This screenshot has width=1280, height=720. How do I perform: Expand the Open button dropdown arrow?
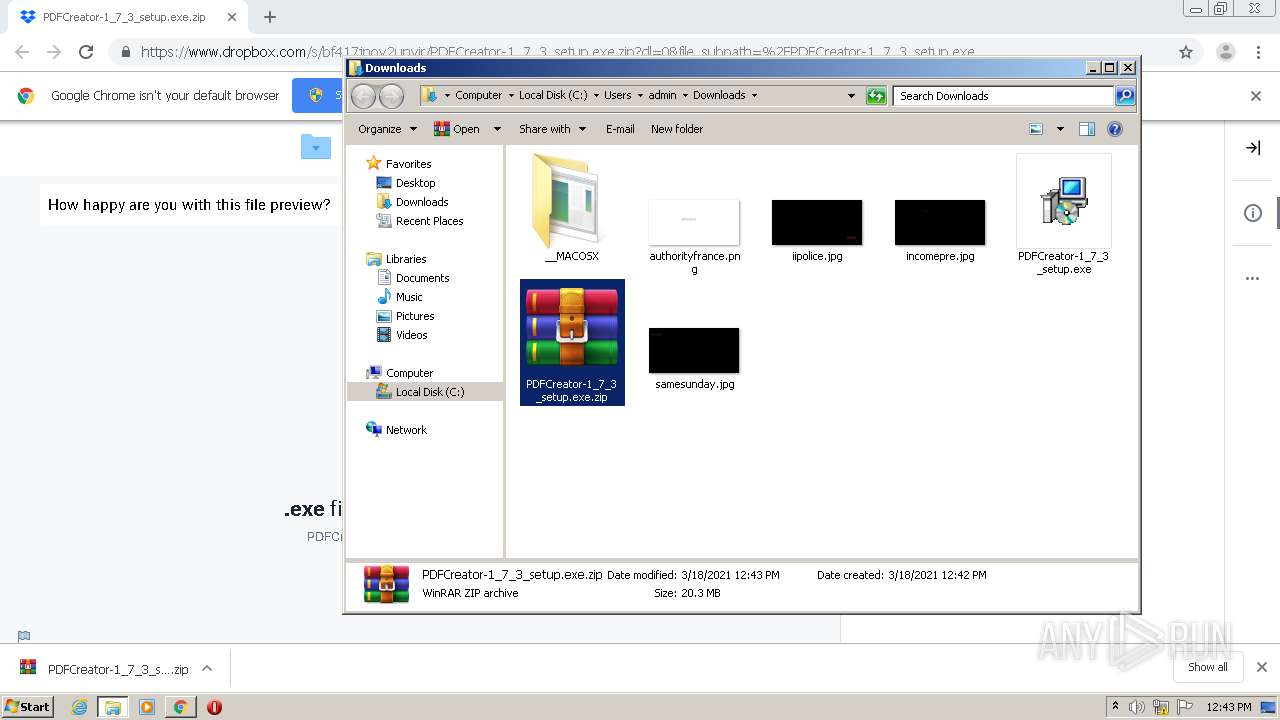tap(495, 129)
